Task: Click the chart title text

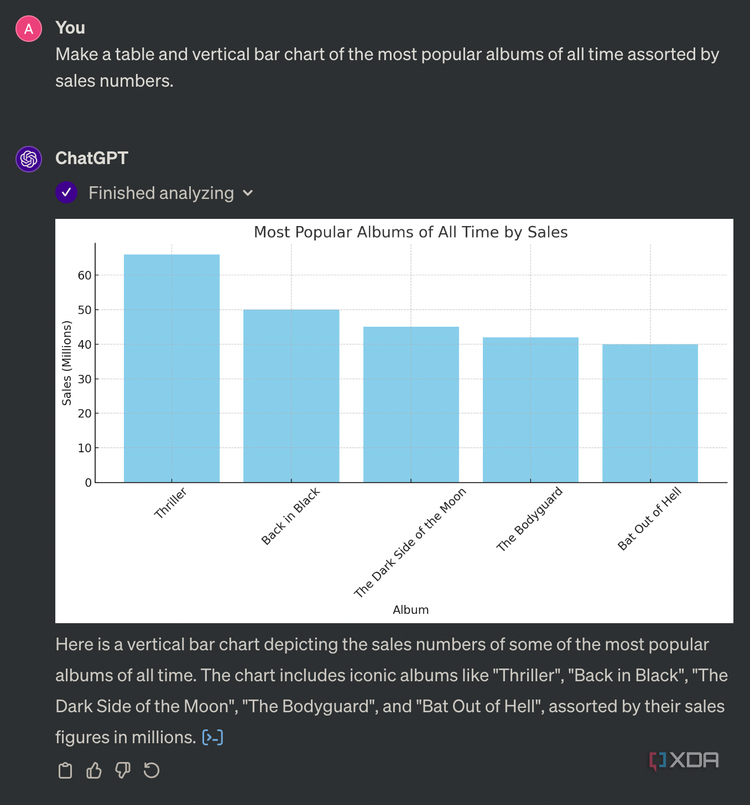Action: click(411, 231)
